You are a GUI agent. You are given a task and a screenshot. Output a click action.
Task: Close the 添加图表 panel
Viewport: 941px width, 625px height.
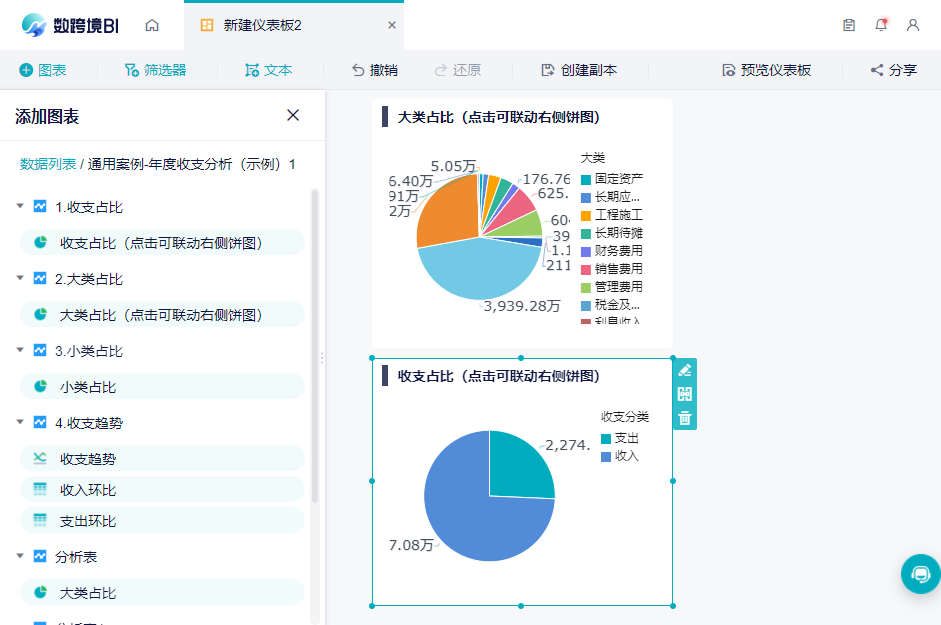[x=293, y=115]
